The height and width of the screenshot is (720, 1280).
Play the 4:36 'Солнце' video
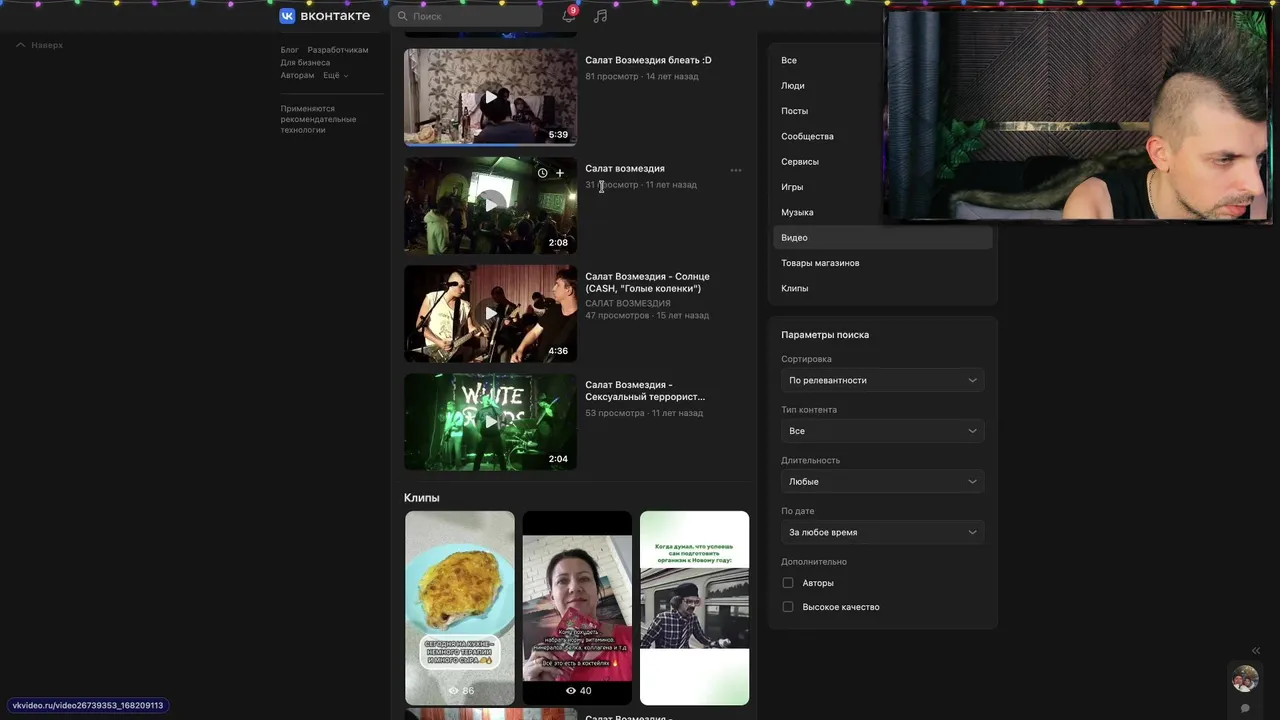pos(490,313)
